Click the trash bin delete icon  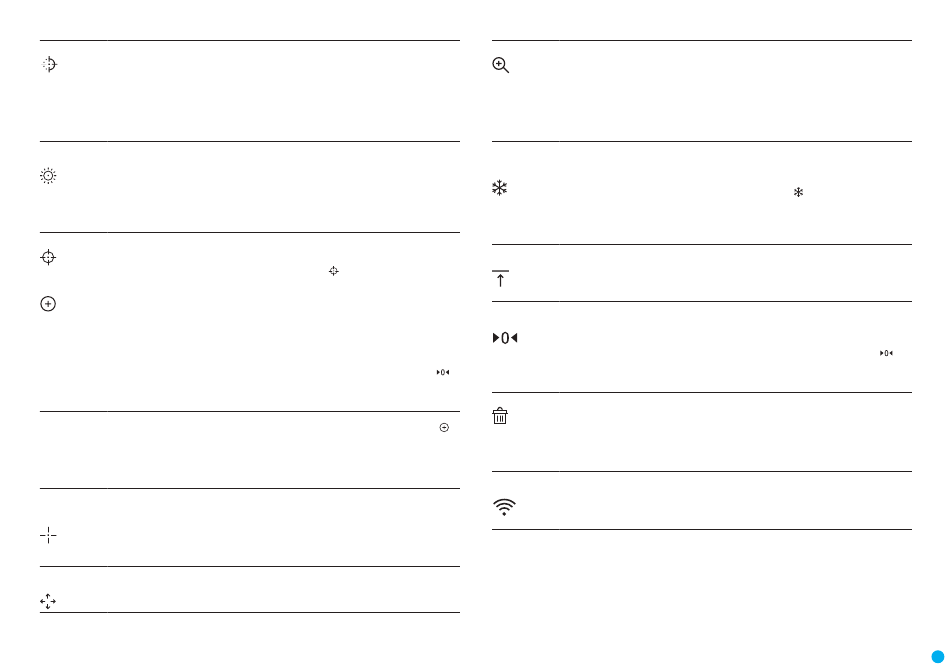[x=500, y=416]
